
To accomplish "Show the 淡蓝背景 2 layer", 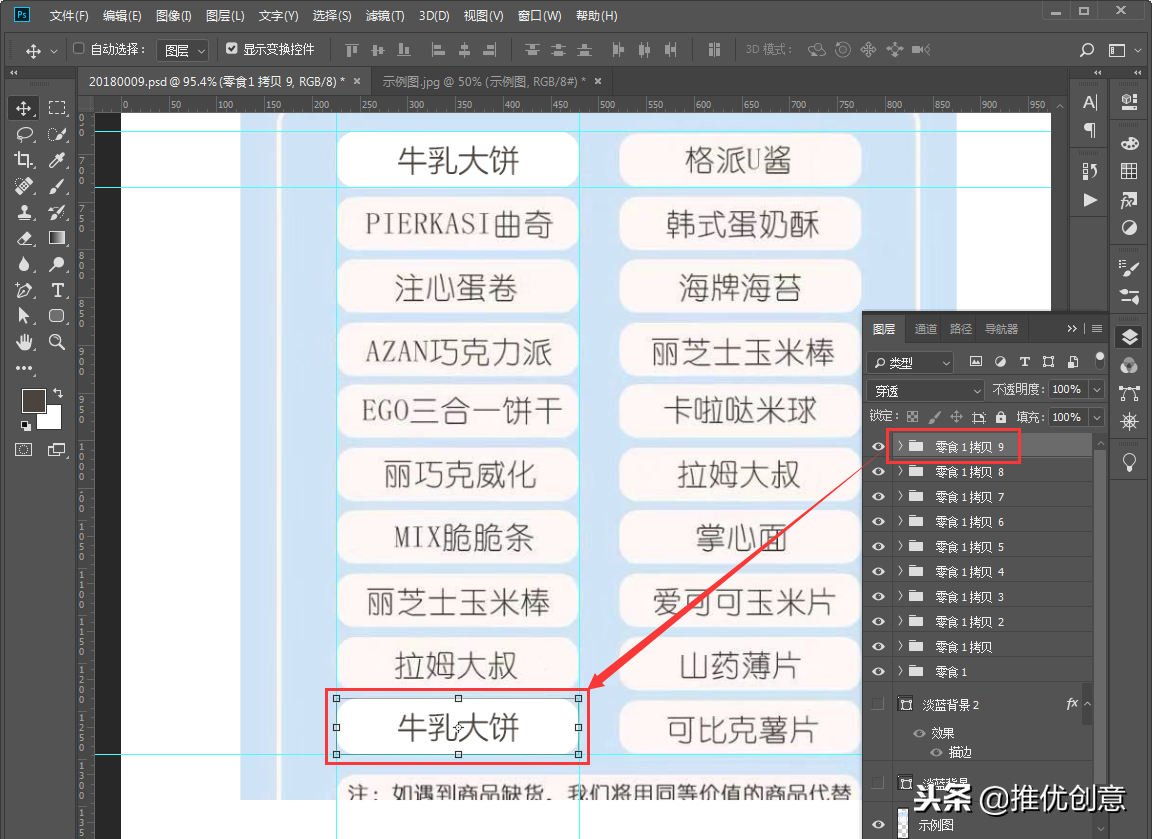I will [877, 705].
